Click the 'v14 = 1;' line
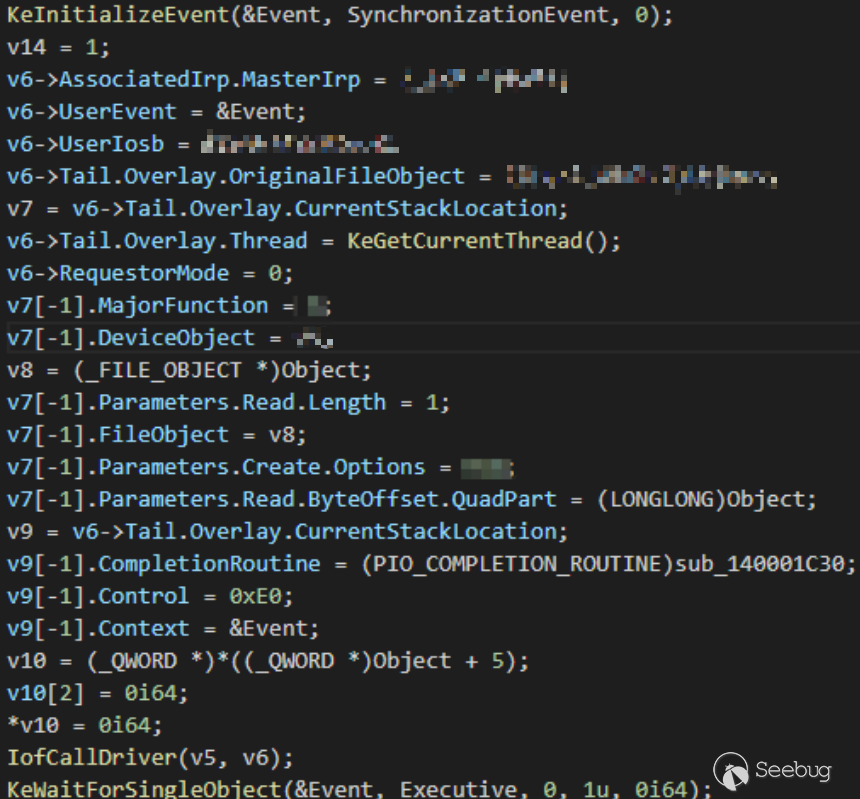 (x=58, y=47)
